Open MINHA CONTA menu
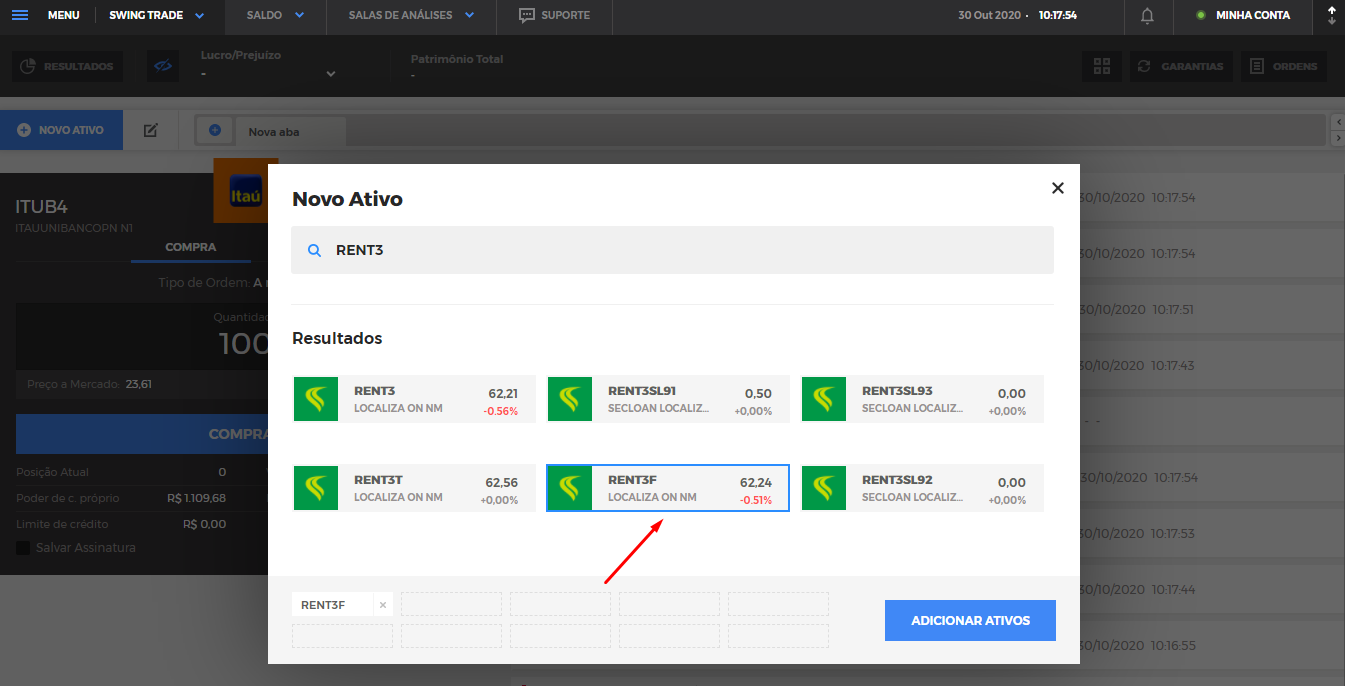 click(x=1243, y=15)
